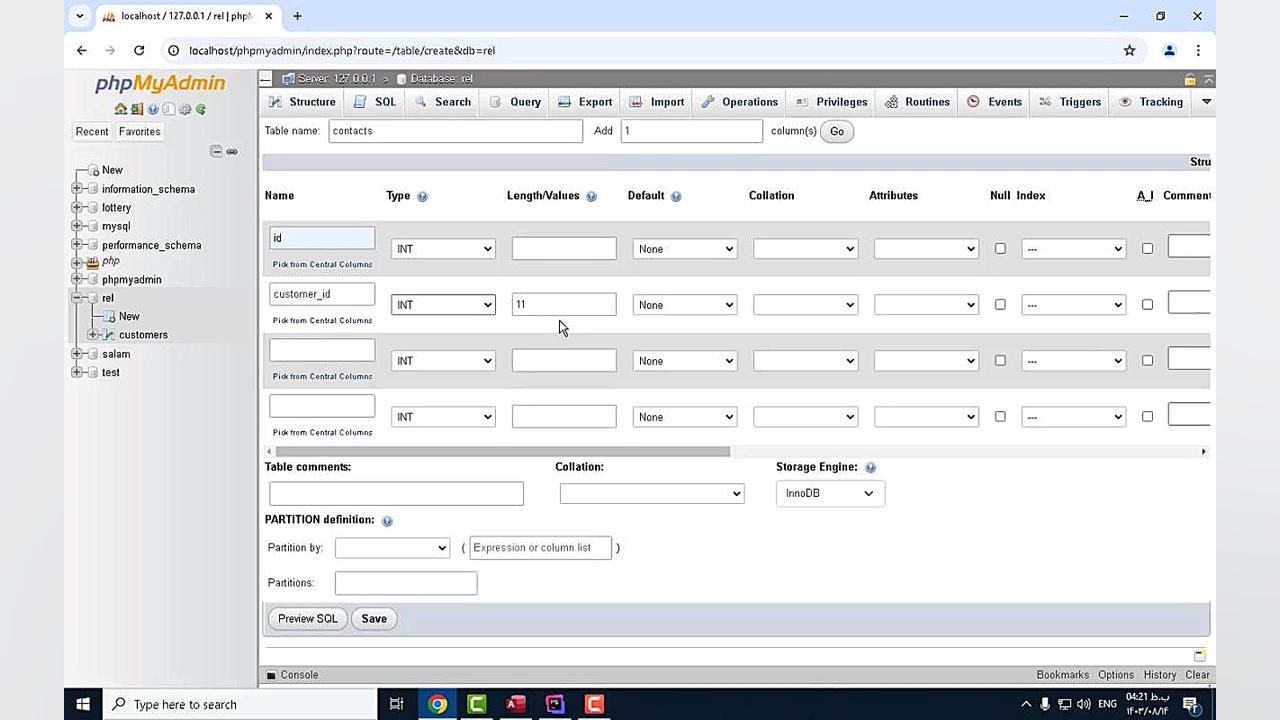Click the link icon in navigation panel

(232, 151)
